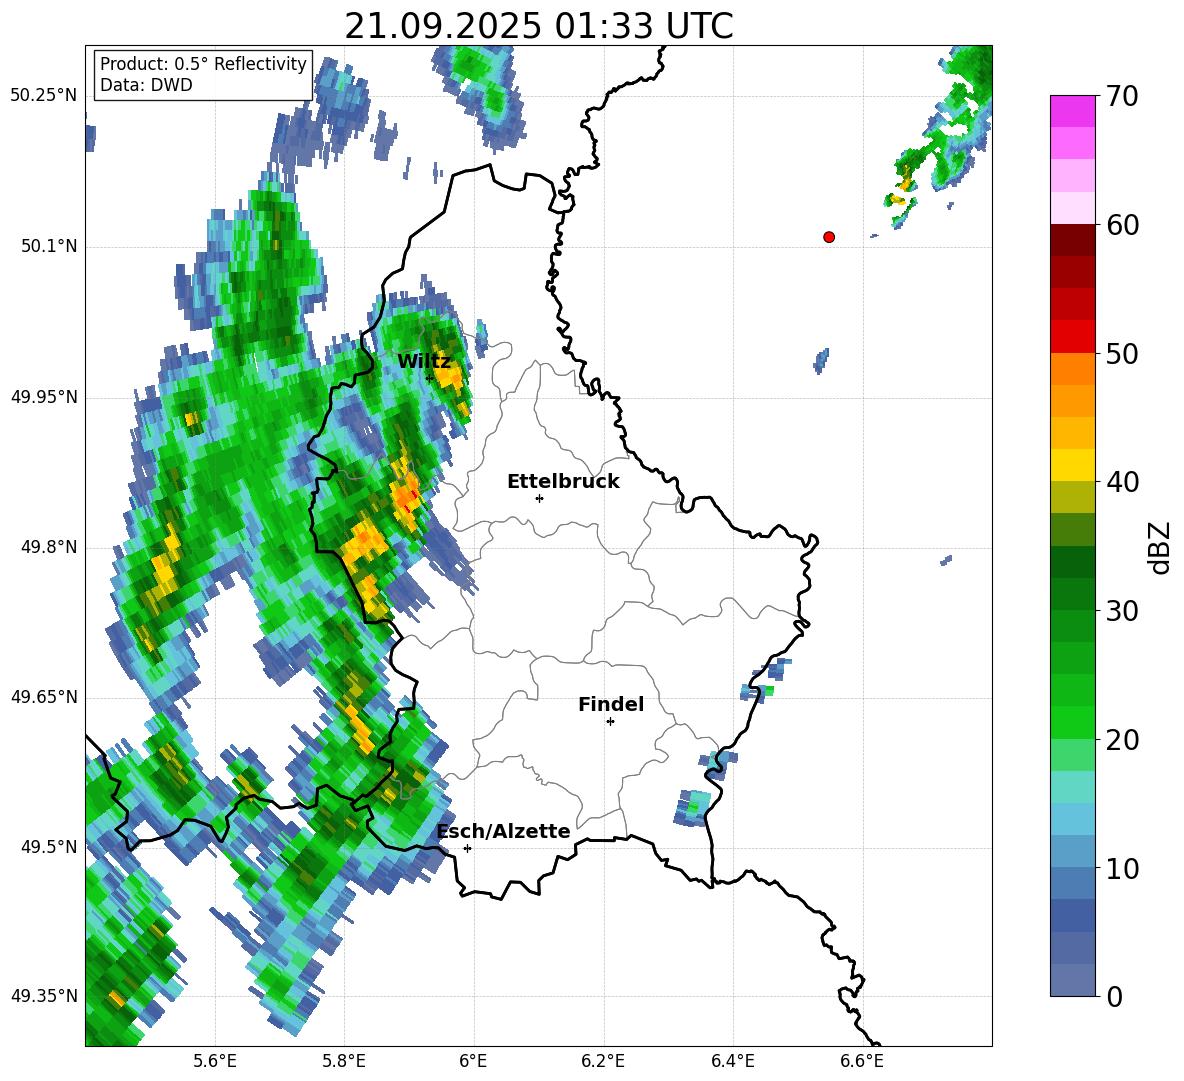Click the 50.25°N latitude tick label
This screenshot has width=1184, height=1081.
(44, 96)
